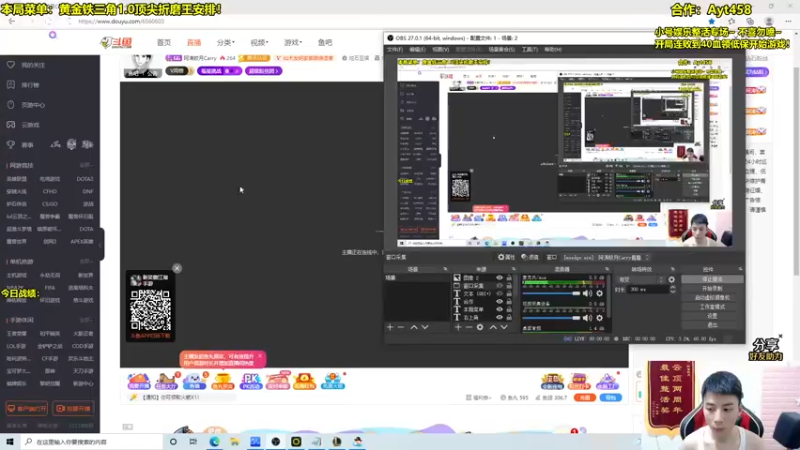Viewport: 800px width, 450px height.
Task: Toggle visibility of the 图像 2 source
Action: [x=499, y=278]
